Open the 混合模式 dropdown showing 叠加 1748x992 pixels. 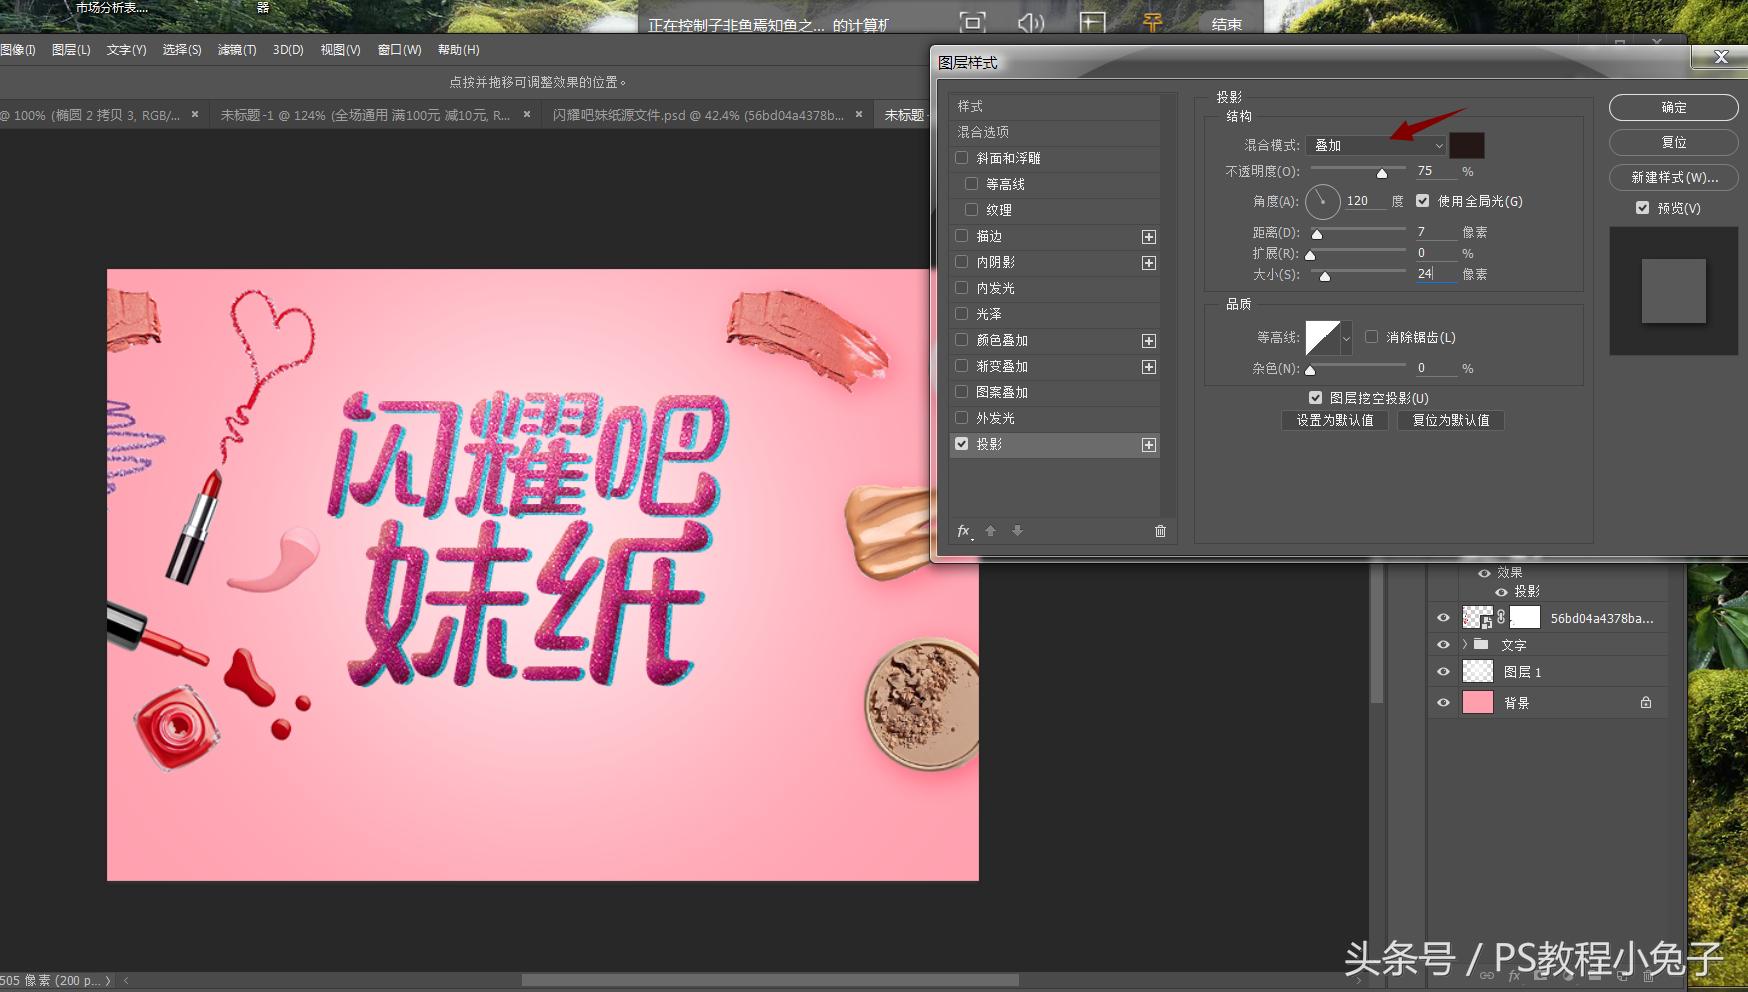[1375, 145]
